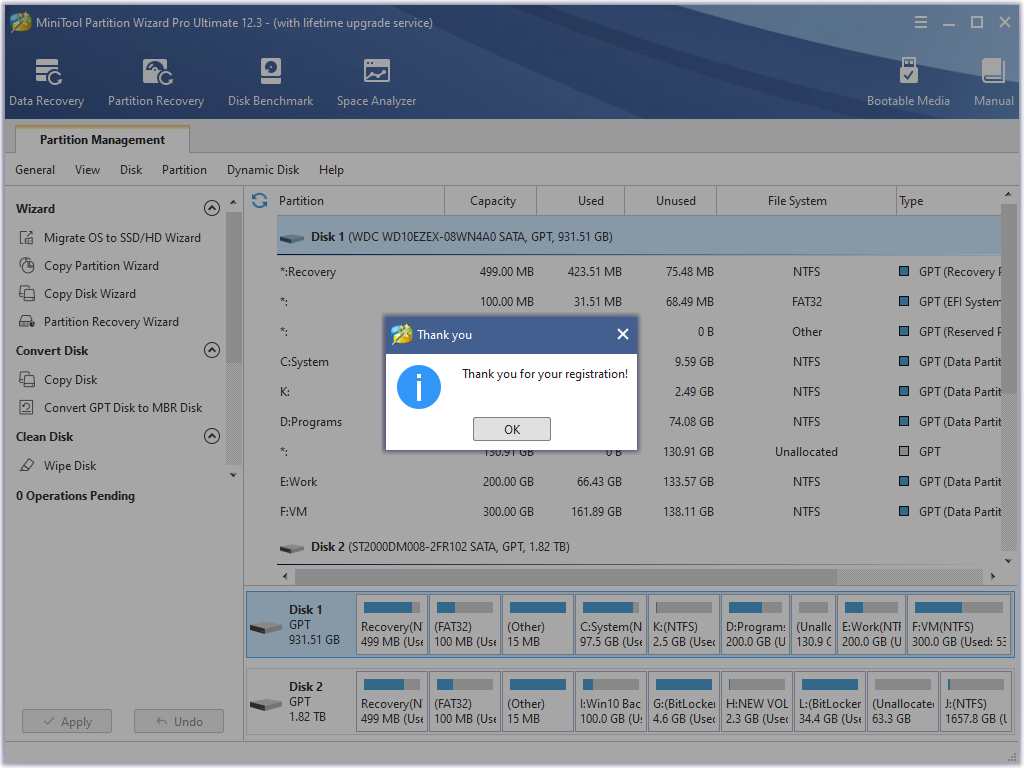This screenshot has height=768, width=1024.
Task: Click the Wipe Disk eraser icon
Action: point(27,466)
